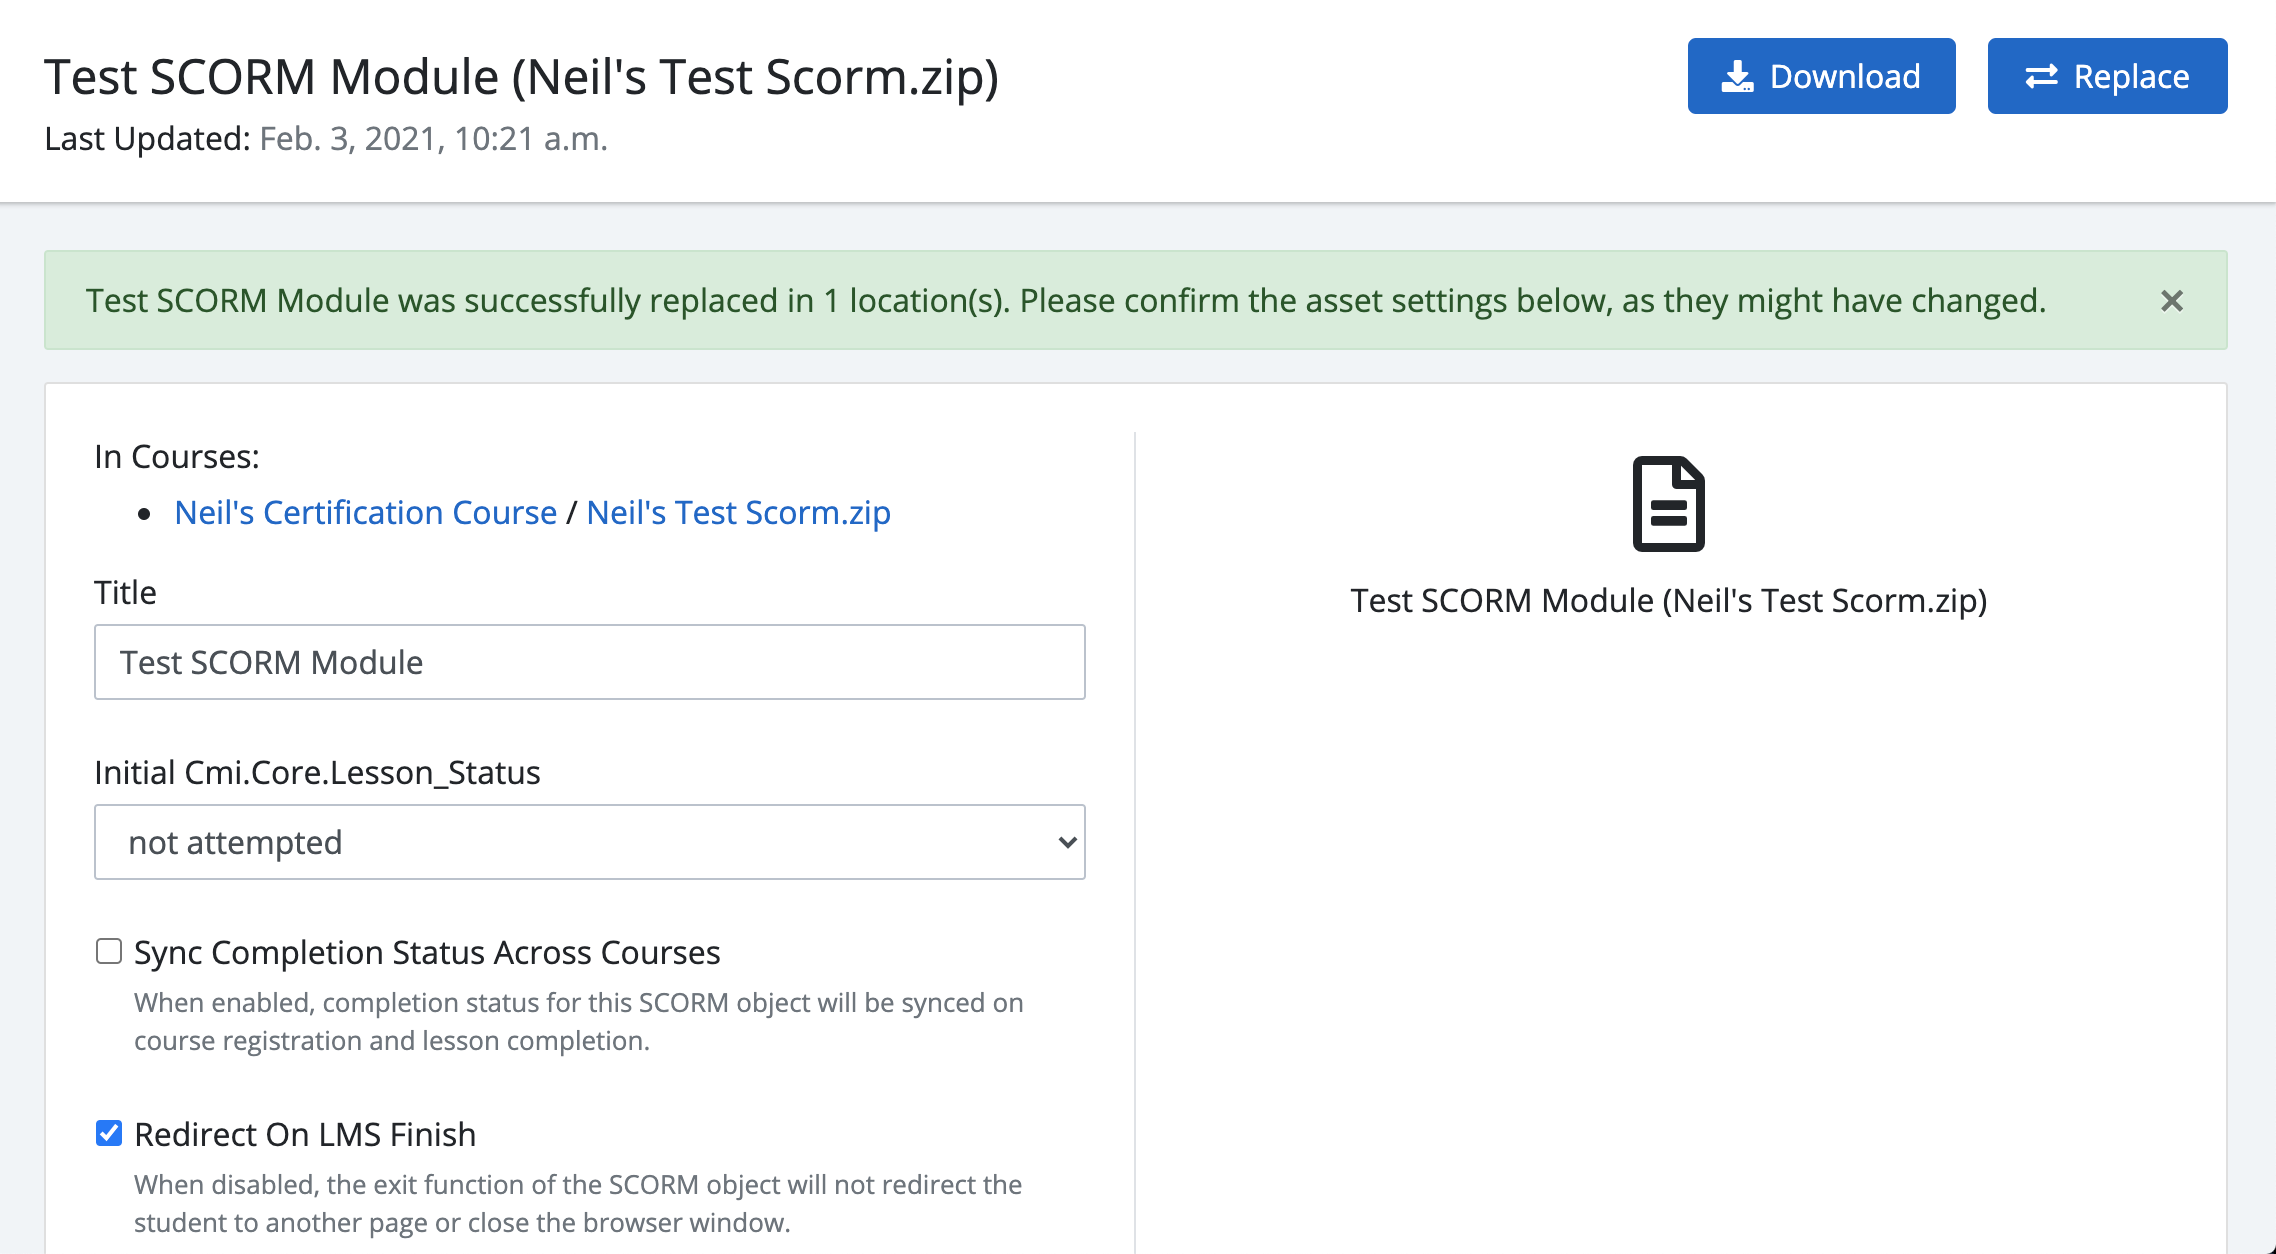
Task: Click the success message text in the alert
Action: tap(1066, 300)
